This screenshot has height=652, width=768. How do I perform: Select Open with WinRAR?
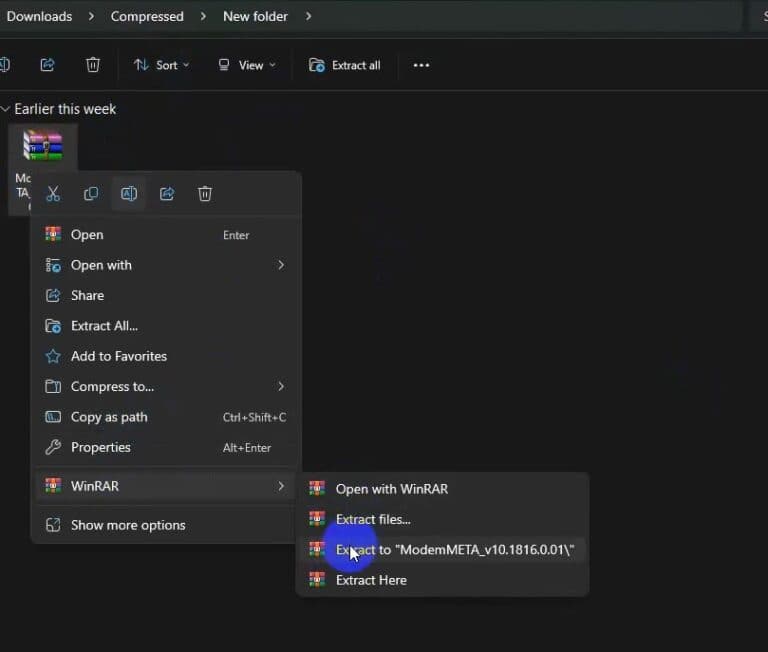pyautogui.click(x=391, y=489)
